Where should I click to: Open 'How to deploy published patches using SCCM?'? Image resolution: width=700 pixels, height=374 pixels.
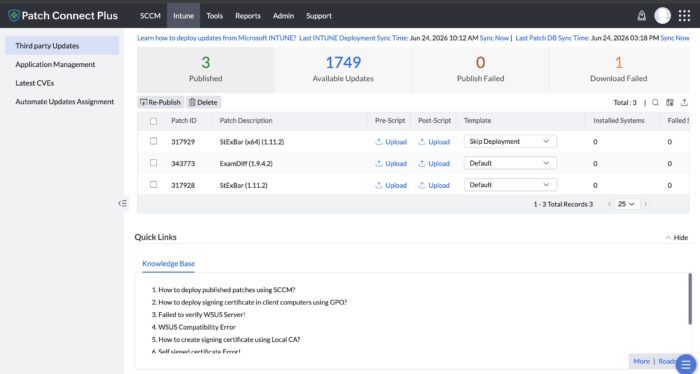227,290
